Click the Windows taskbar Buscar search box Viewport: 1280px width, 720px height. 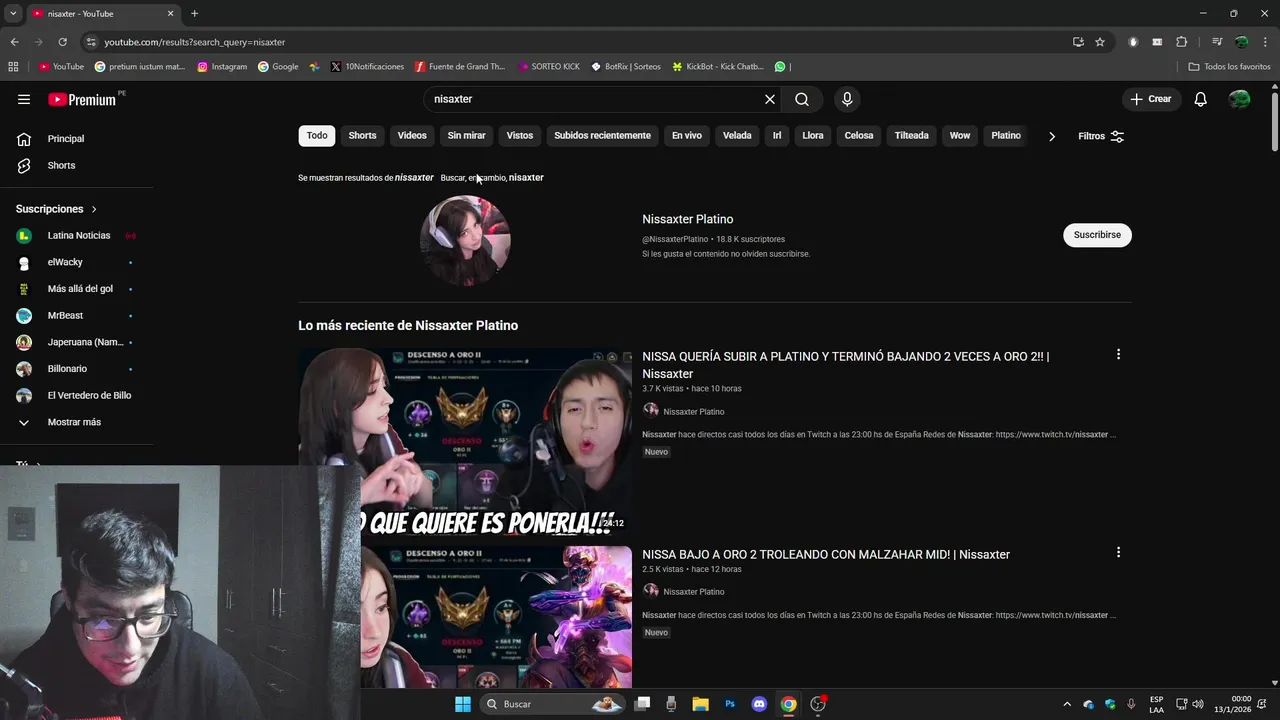551,704
